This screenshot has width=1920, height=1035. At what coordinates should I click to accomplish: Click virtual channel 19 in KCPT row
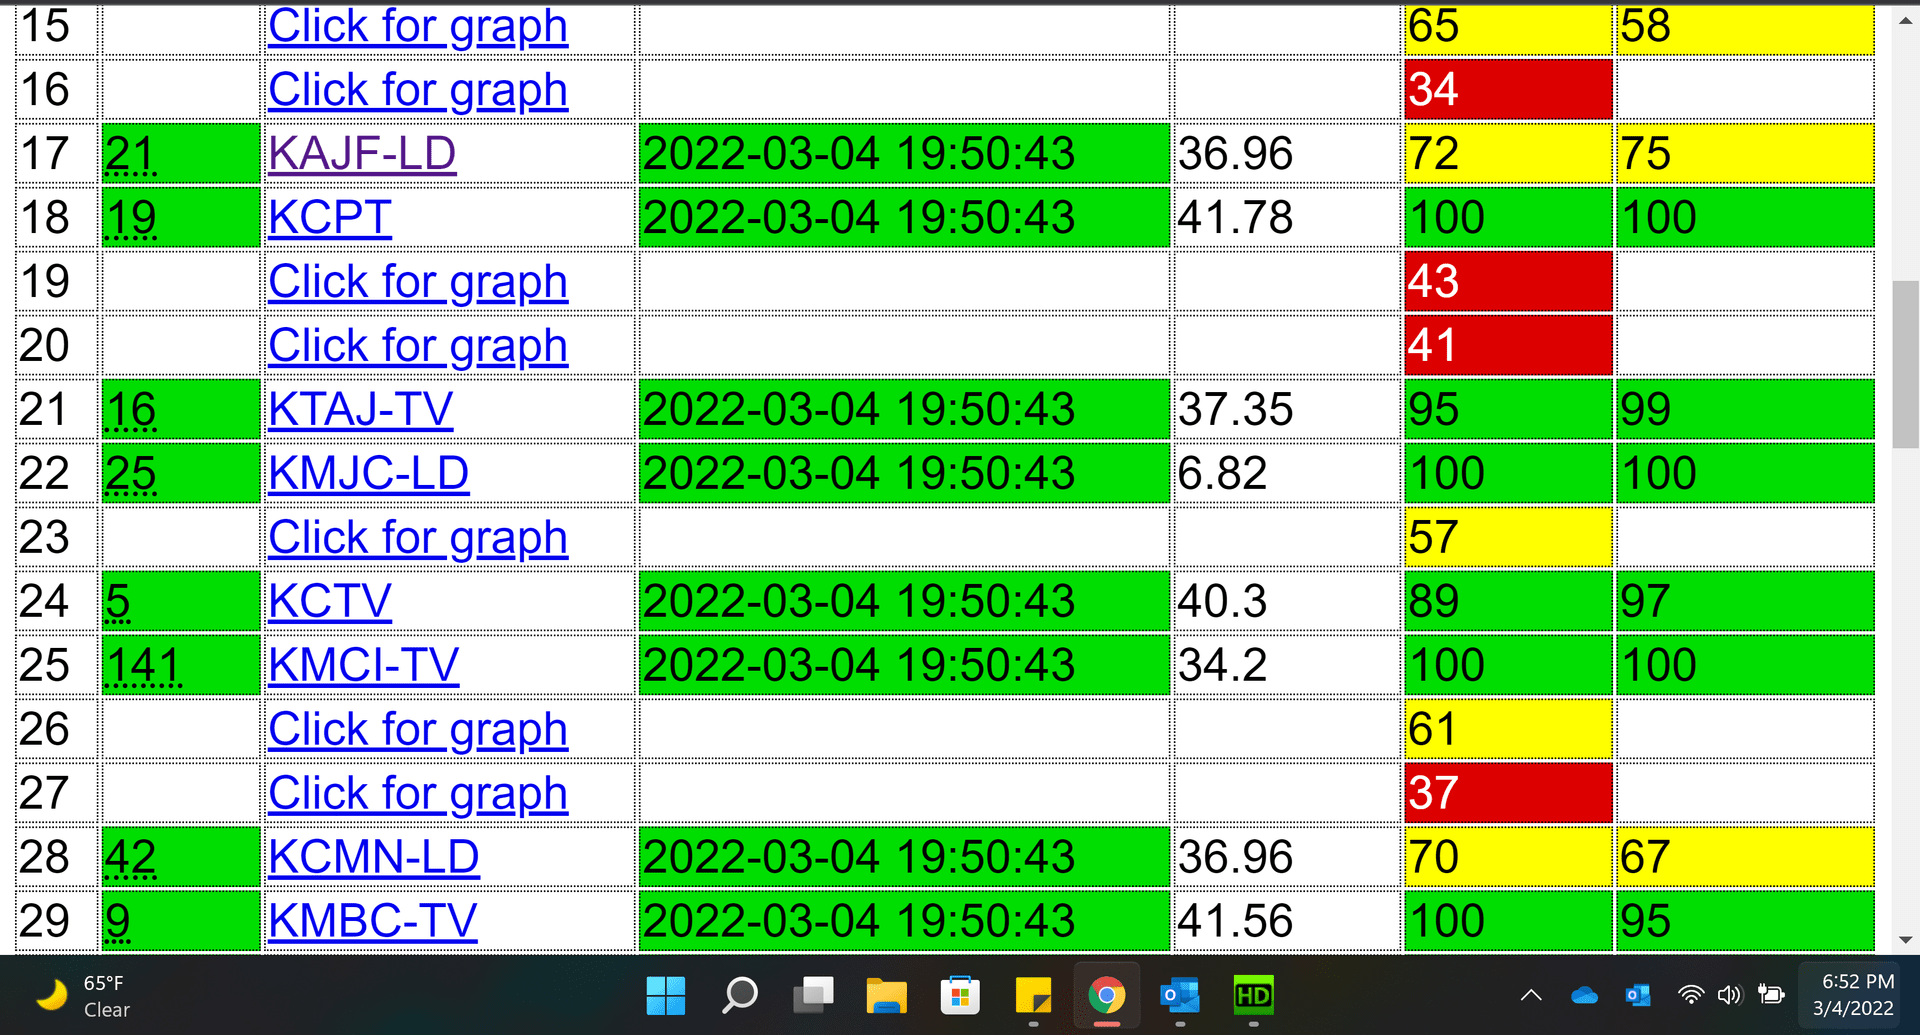(x=130, y=218)
